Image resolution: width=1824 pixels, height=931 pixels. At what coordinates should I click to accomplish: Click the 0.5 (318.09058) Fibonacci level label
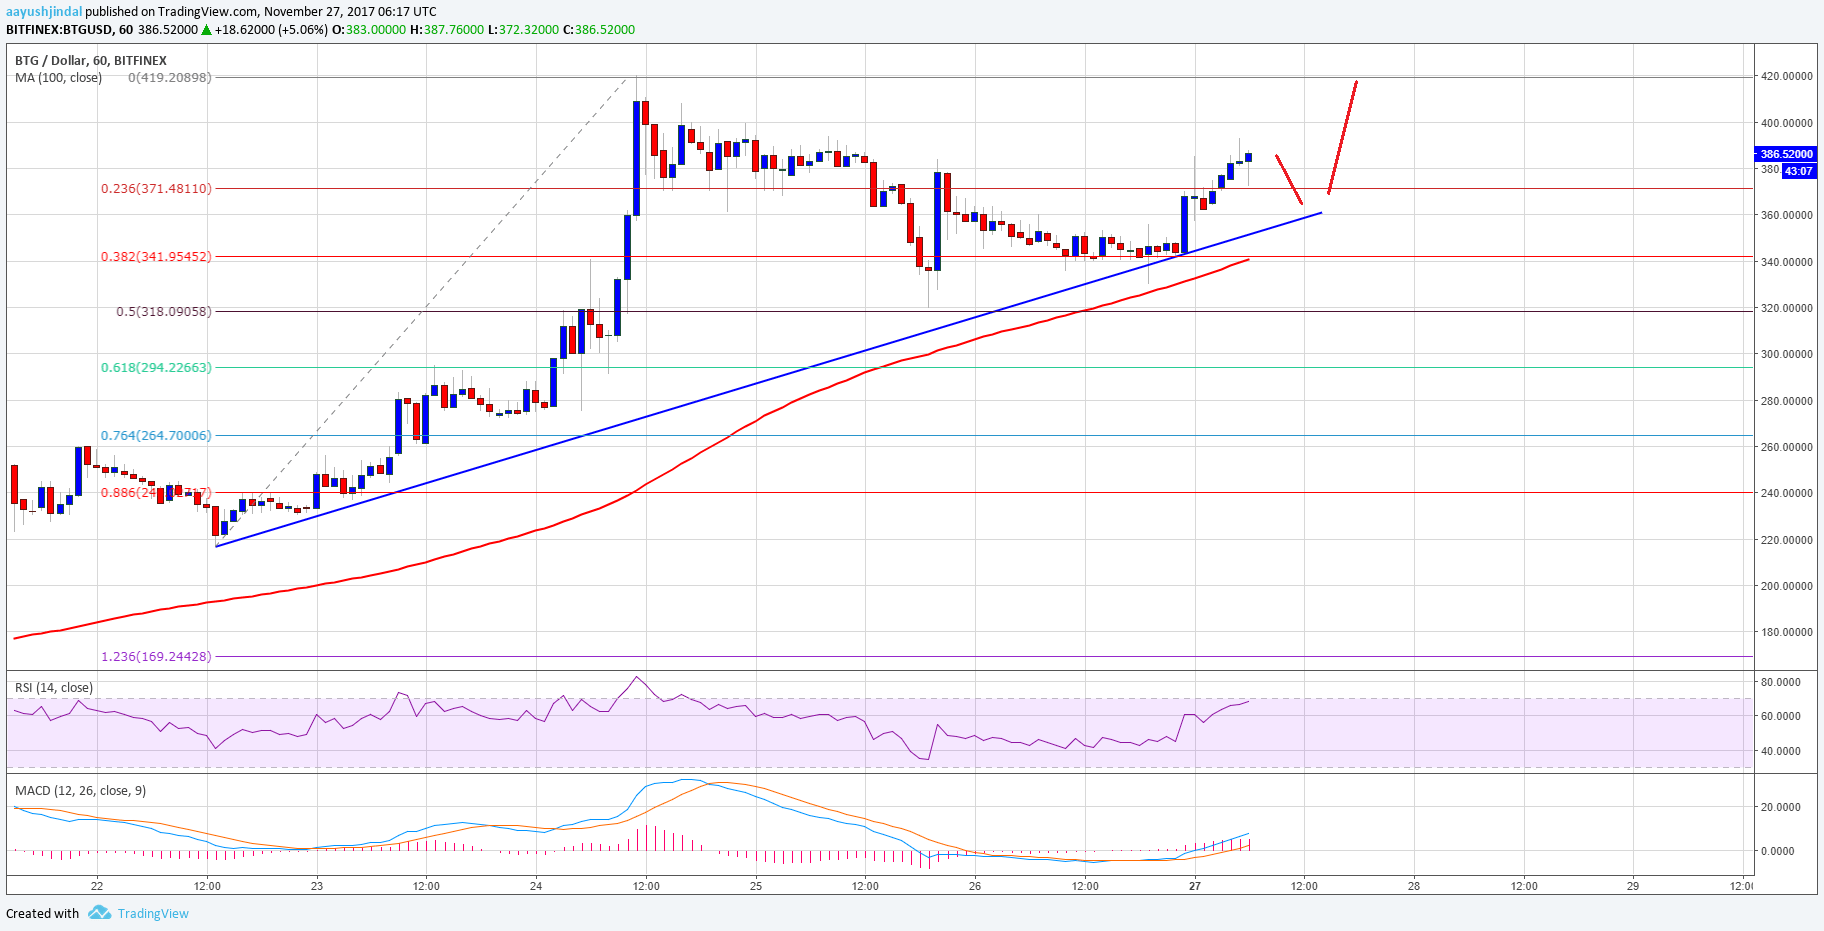(x=164, y=311)
